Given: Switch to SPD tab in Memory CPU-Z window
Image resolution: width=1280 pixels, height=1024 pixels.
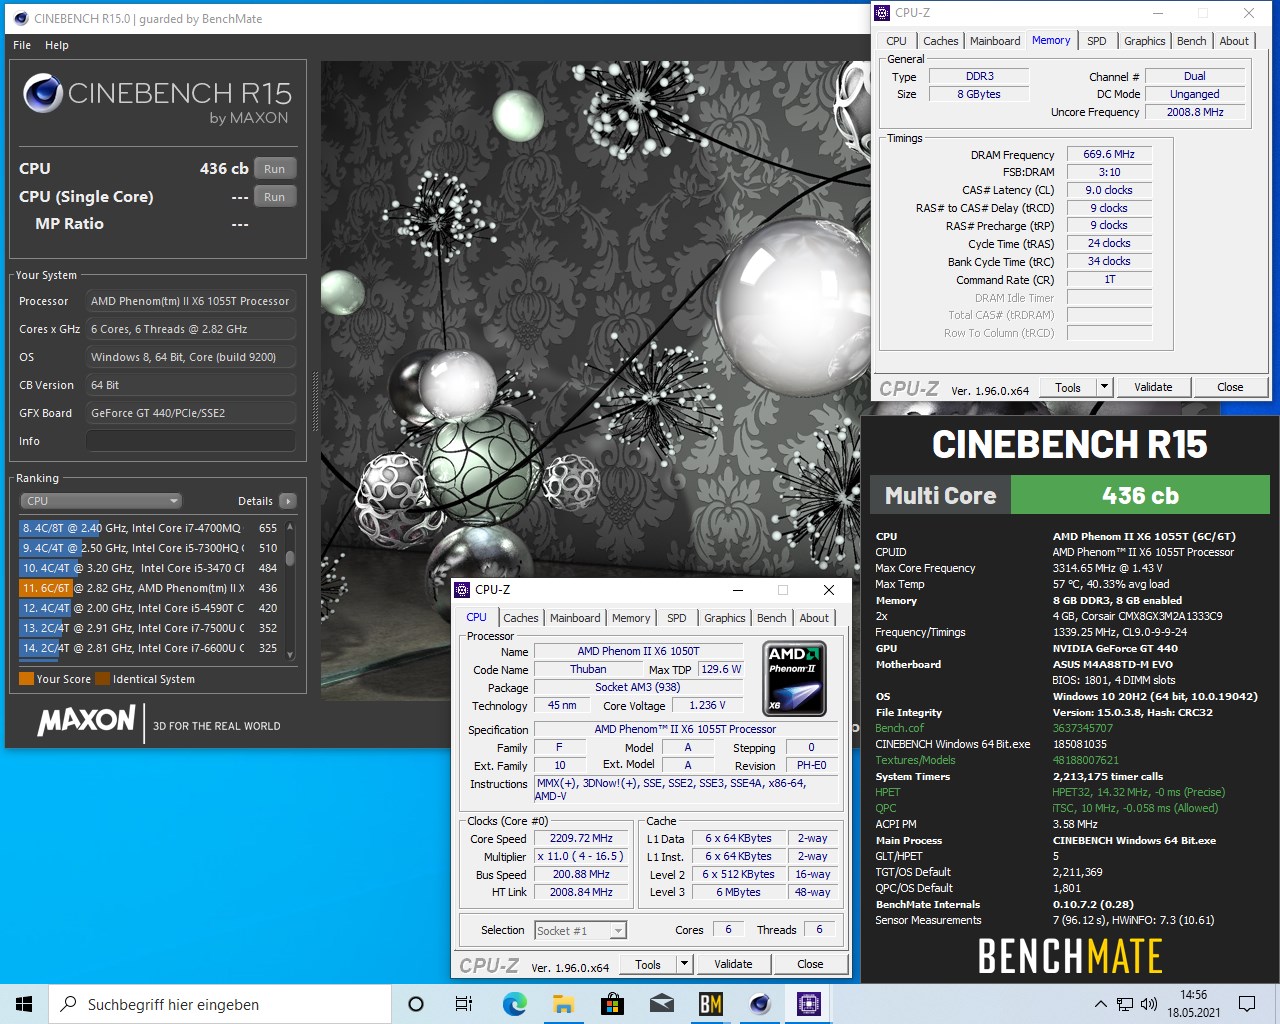Looking at the screenshot, I should pyautogui.click(x=1097, y=41).
